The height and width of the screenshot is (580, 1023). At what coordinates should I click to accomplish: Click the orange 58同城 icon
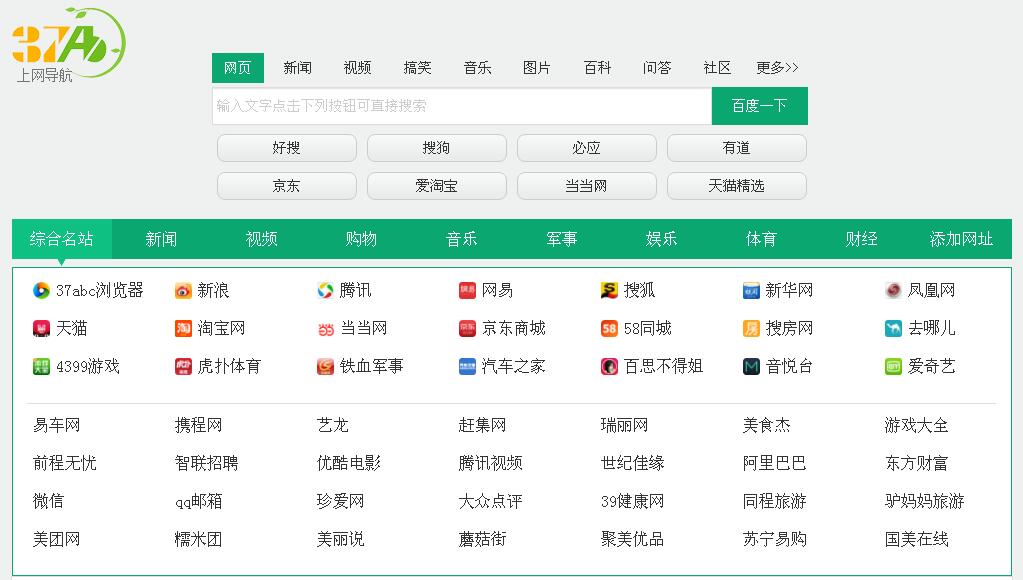[609, 328]
